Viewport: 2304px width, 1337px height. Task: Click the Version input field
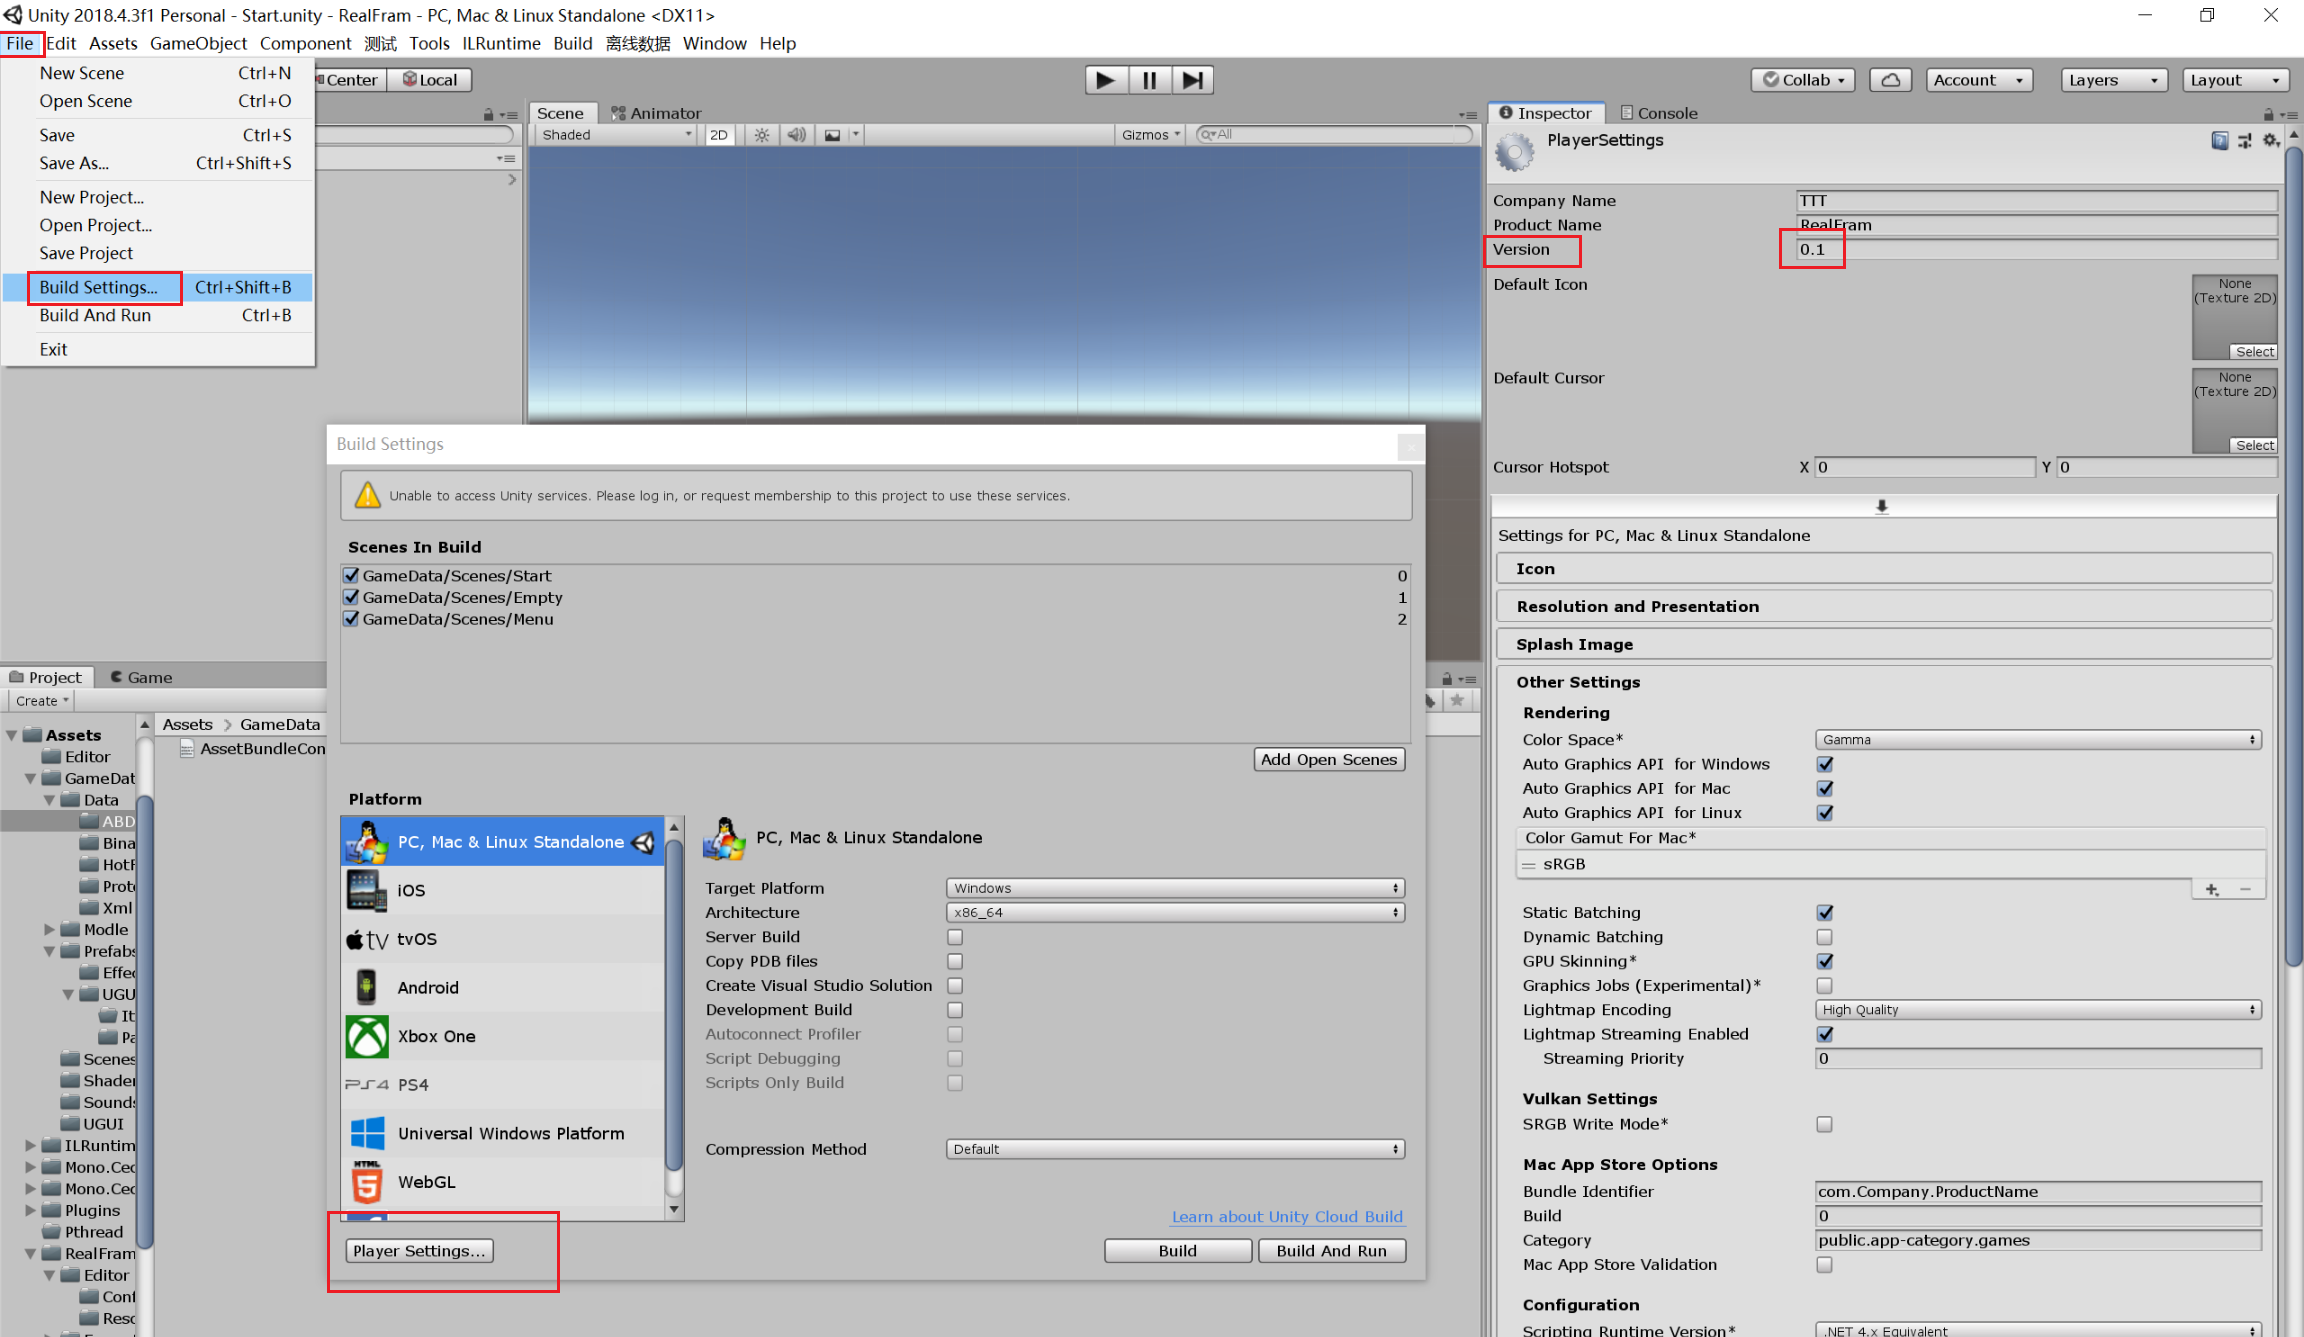click(2036, 249)
